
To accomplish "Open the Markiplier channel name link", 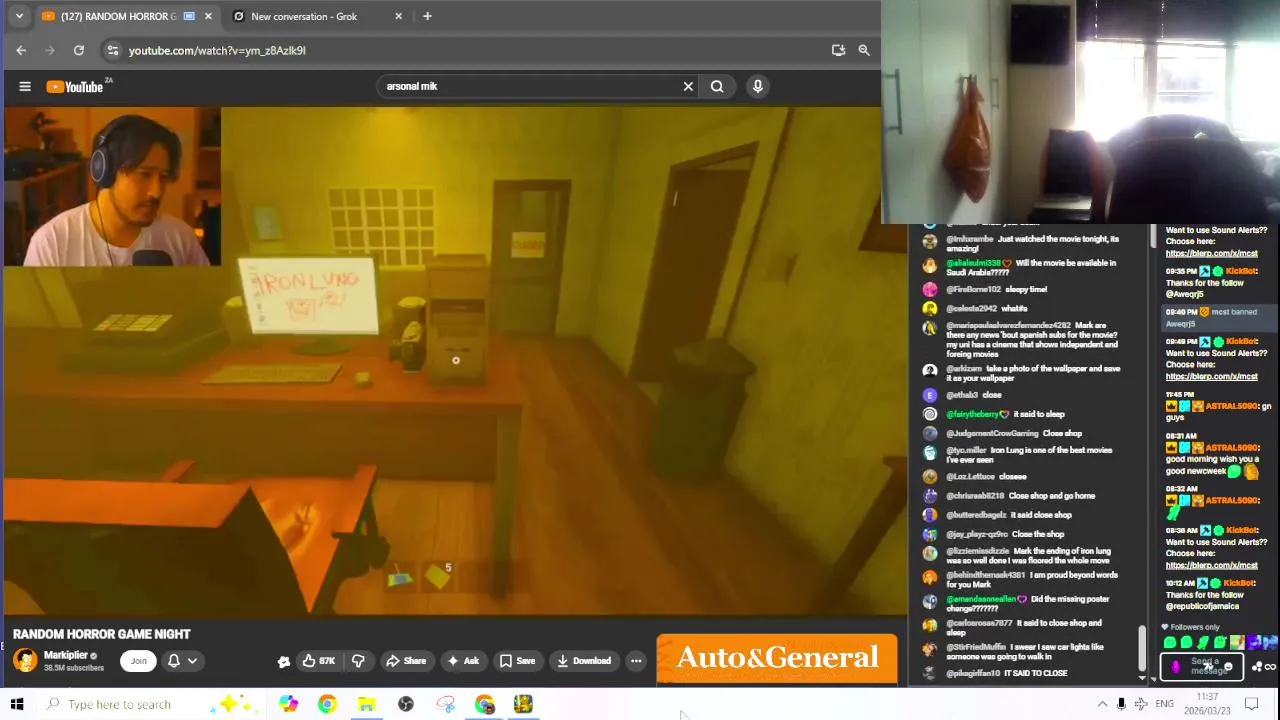I will point(66,655).
